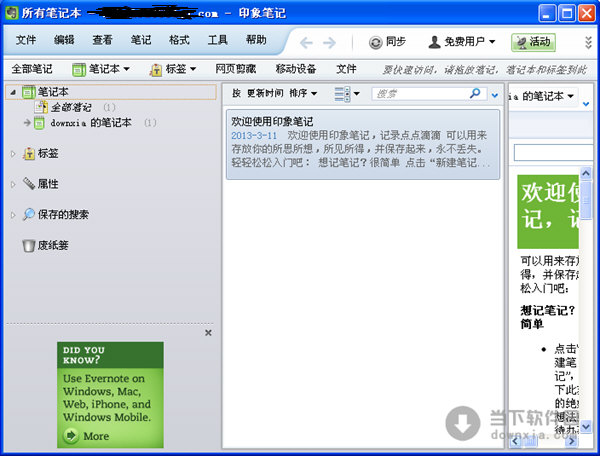
Task: Open the 格式 menu
Action: [179, 40]
